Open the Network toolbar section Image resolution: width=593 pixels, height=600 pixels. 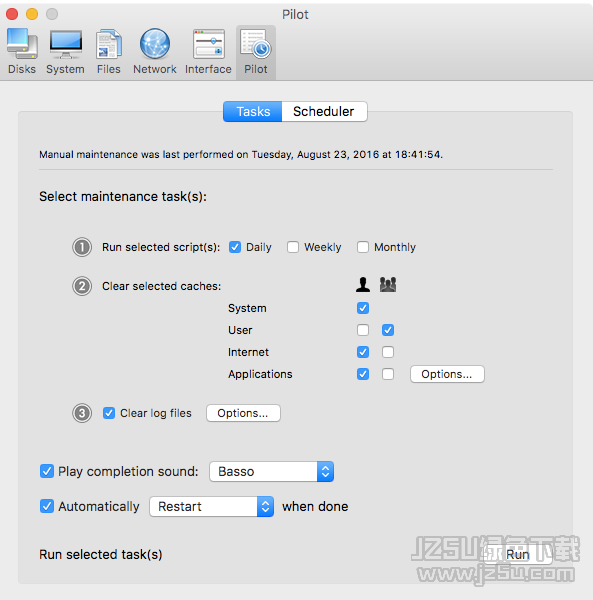(155, 52)
